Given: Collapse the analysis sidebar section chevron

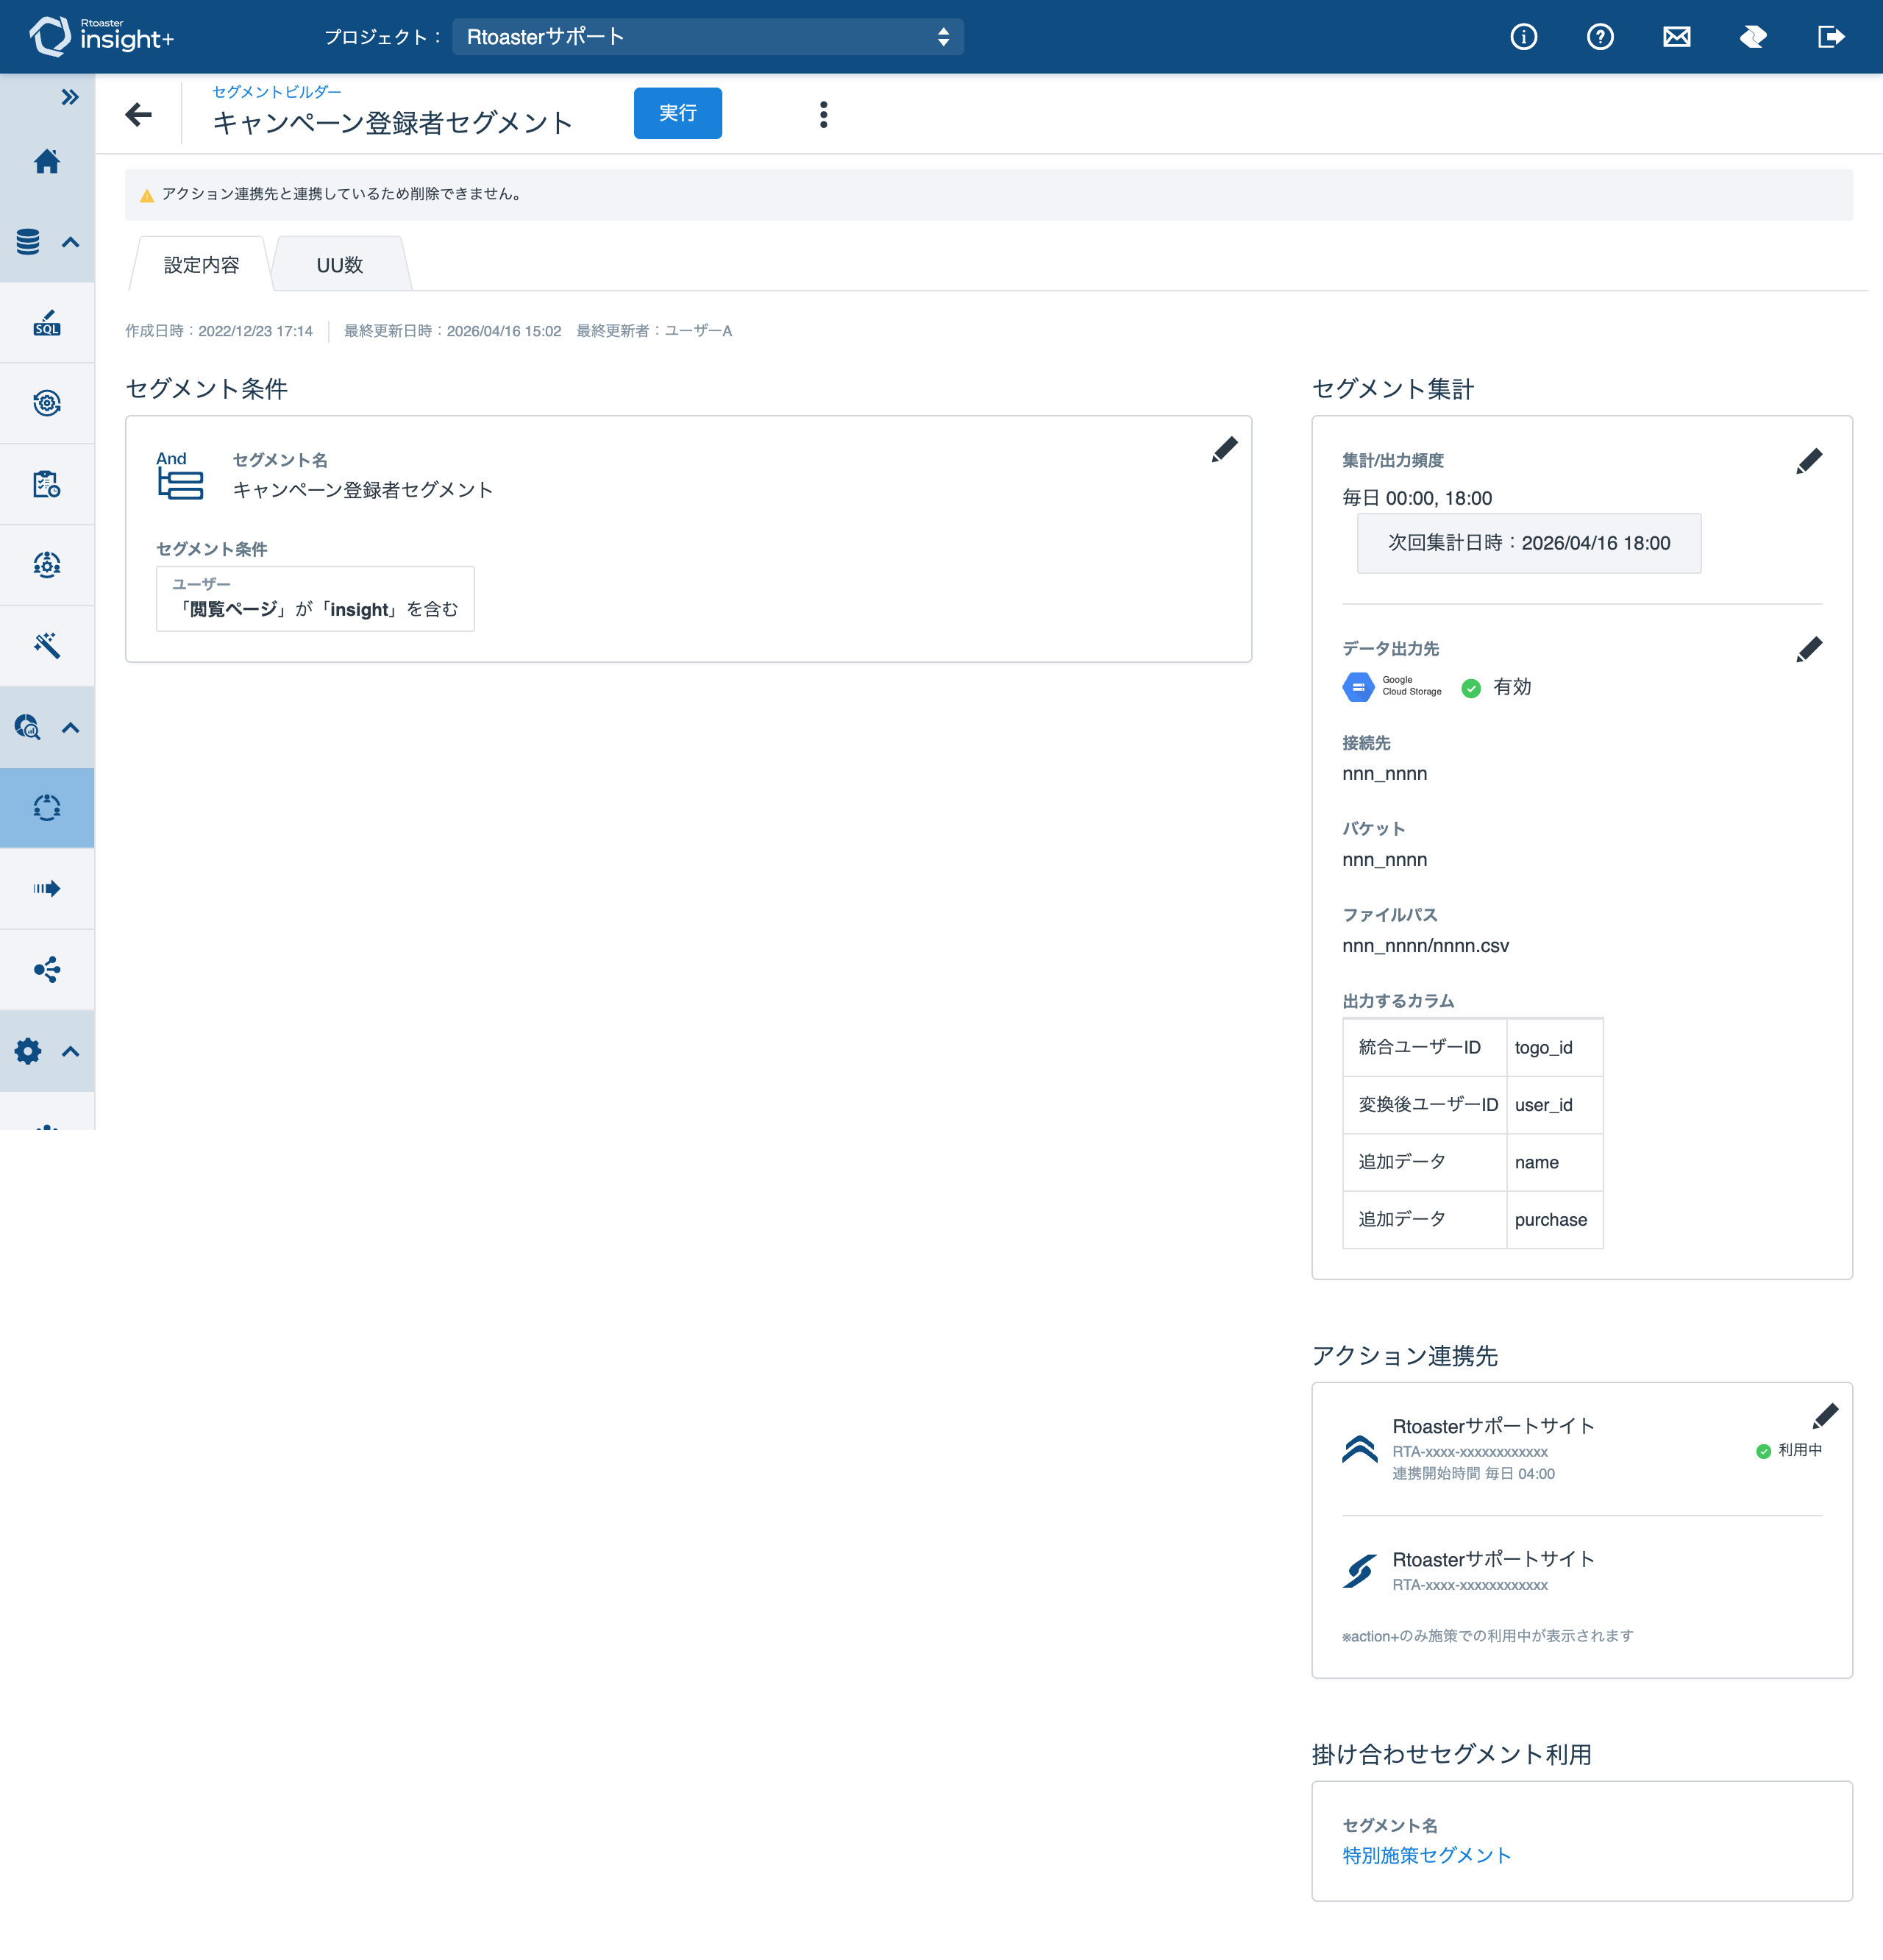Looking at the screenshot, I should coord(70,727).
